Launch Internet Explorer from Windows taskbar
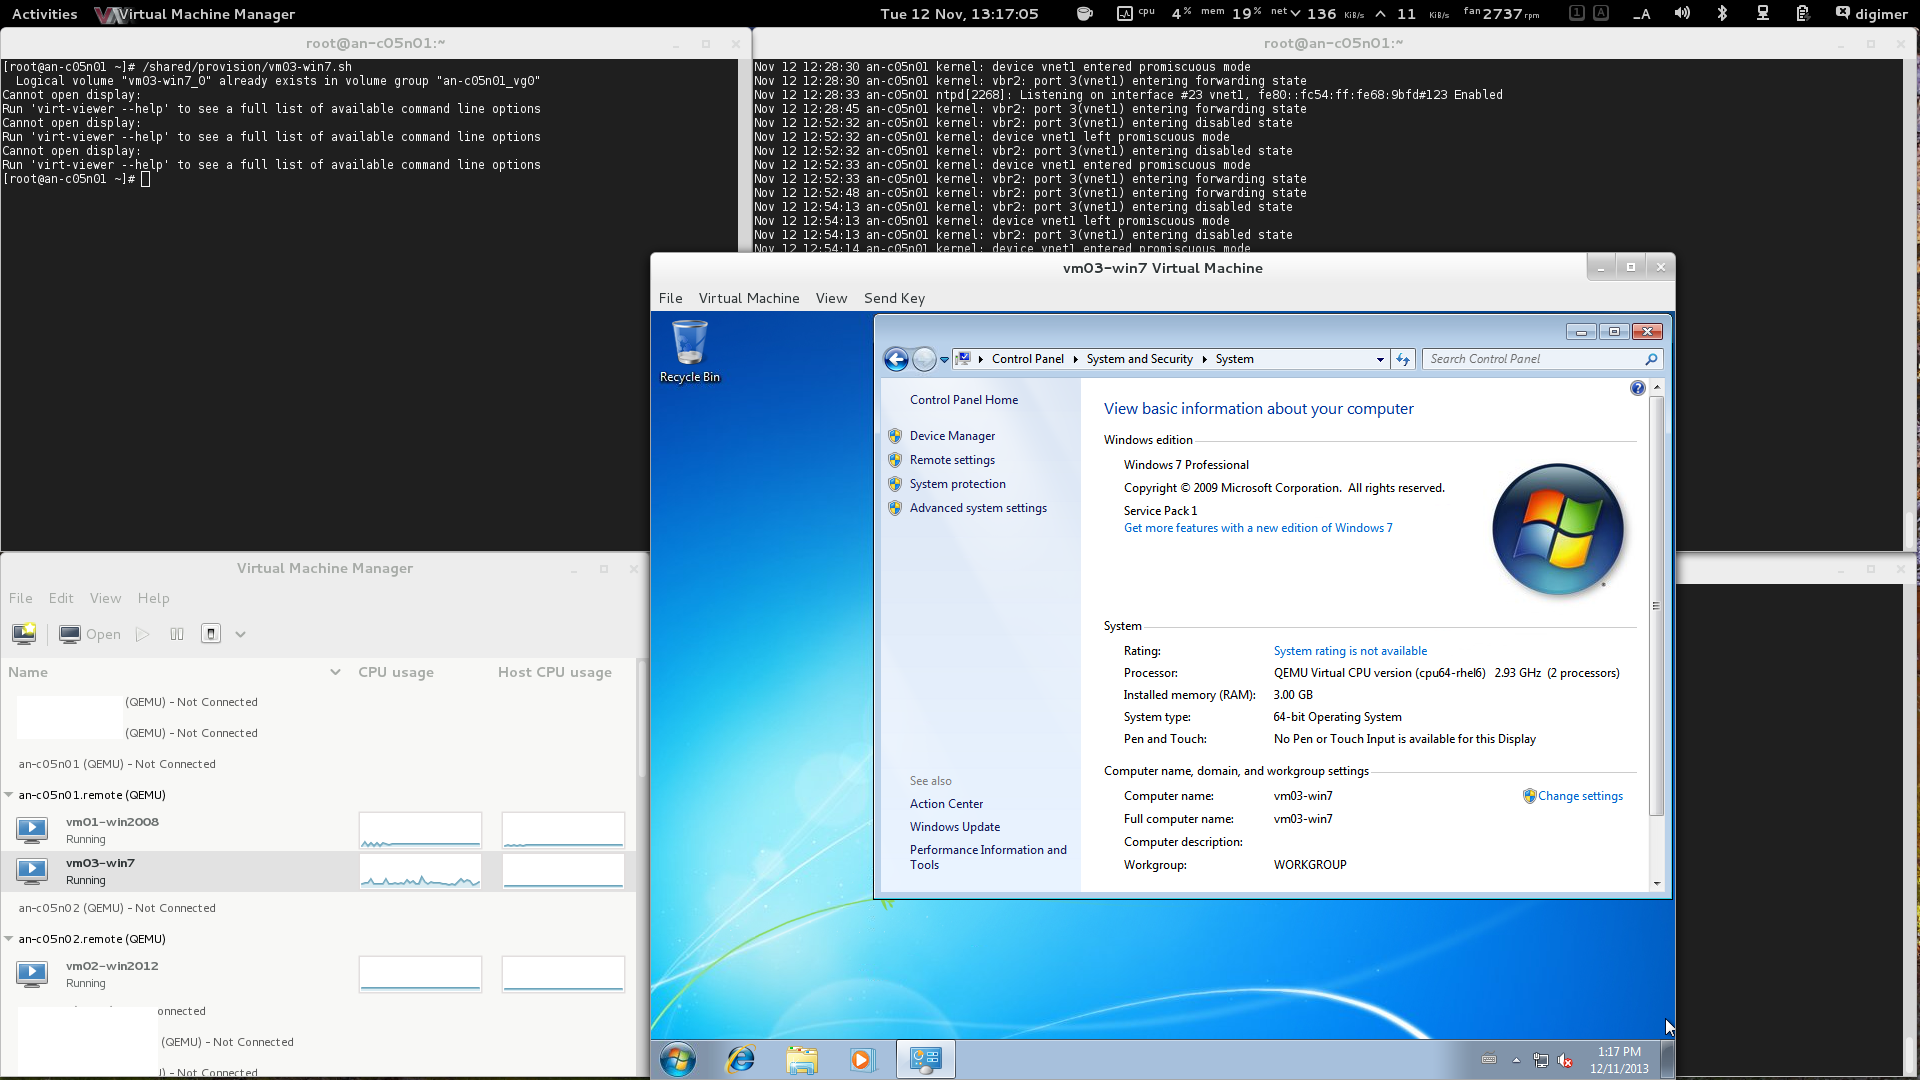The image size is (1920, 1080). click(x=740, y=1059)
